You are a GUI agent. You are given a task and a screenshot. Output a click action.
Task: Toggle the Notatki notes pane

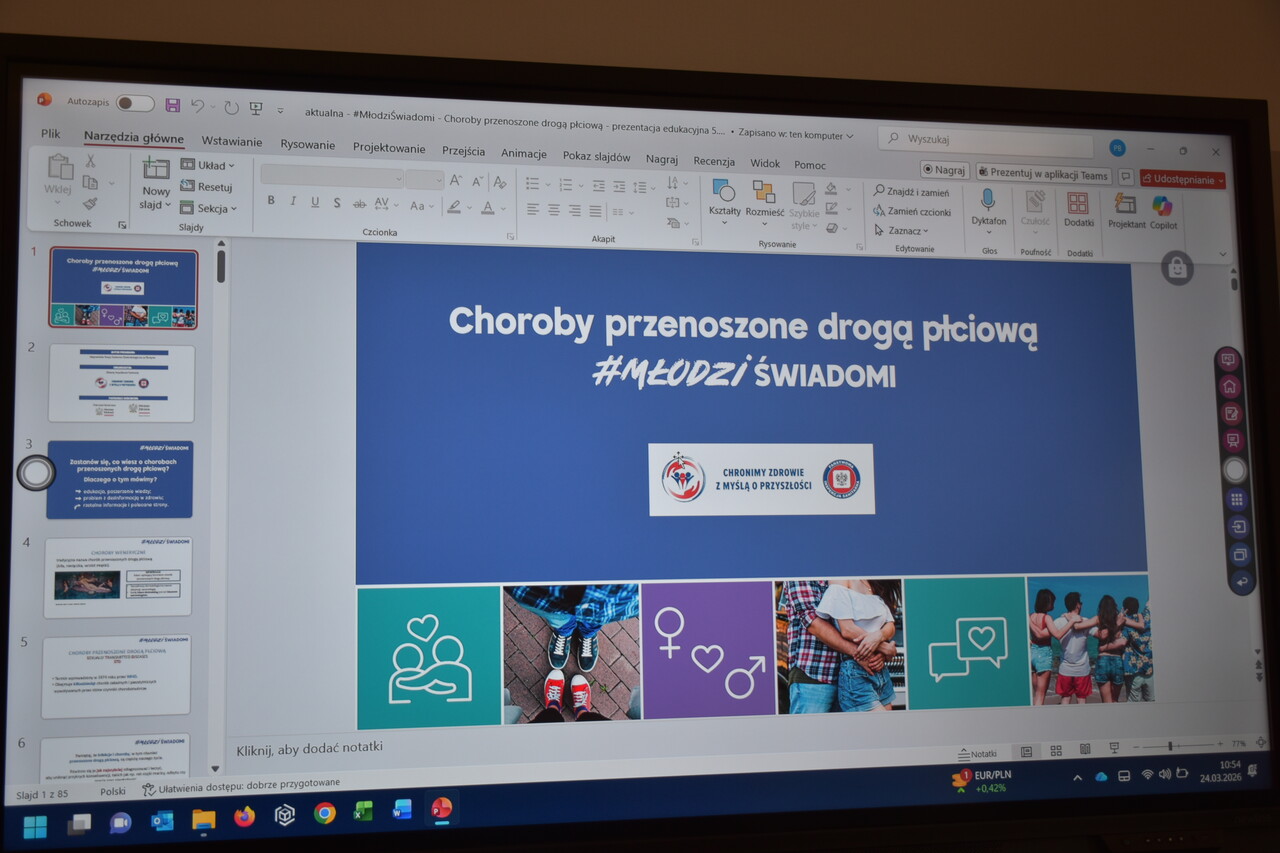[977, 753]
